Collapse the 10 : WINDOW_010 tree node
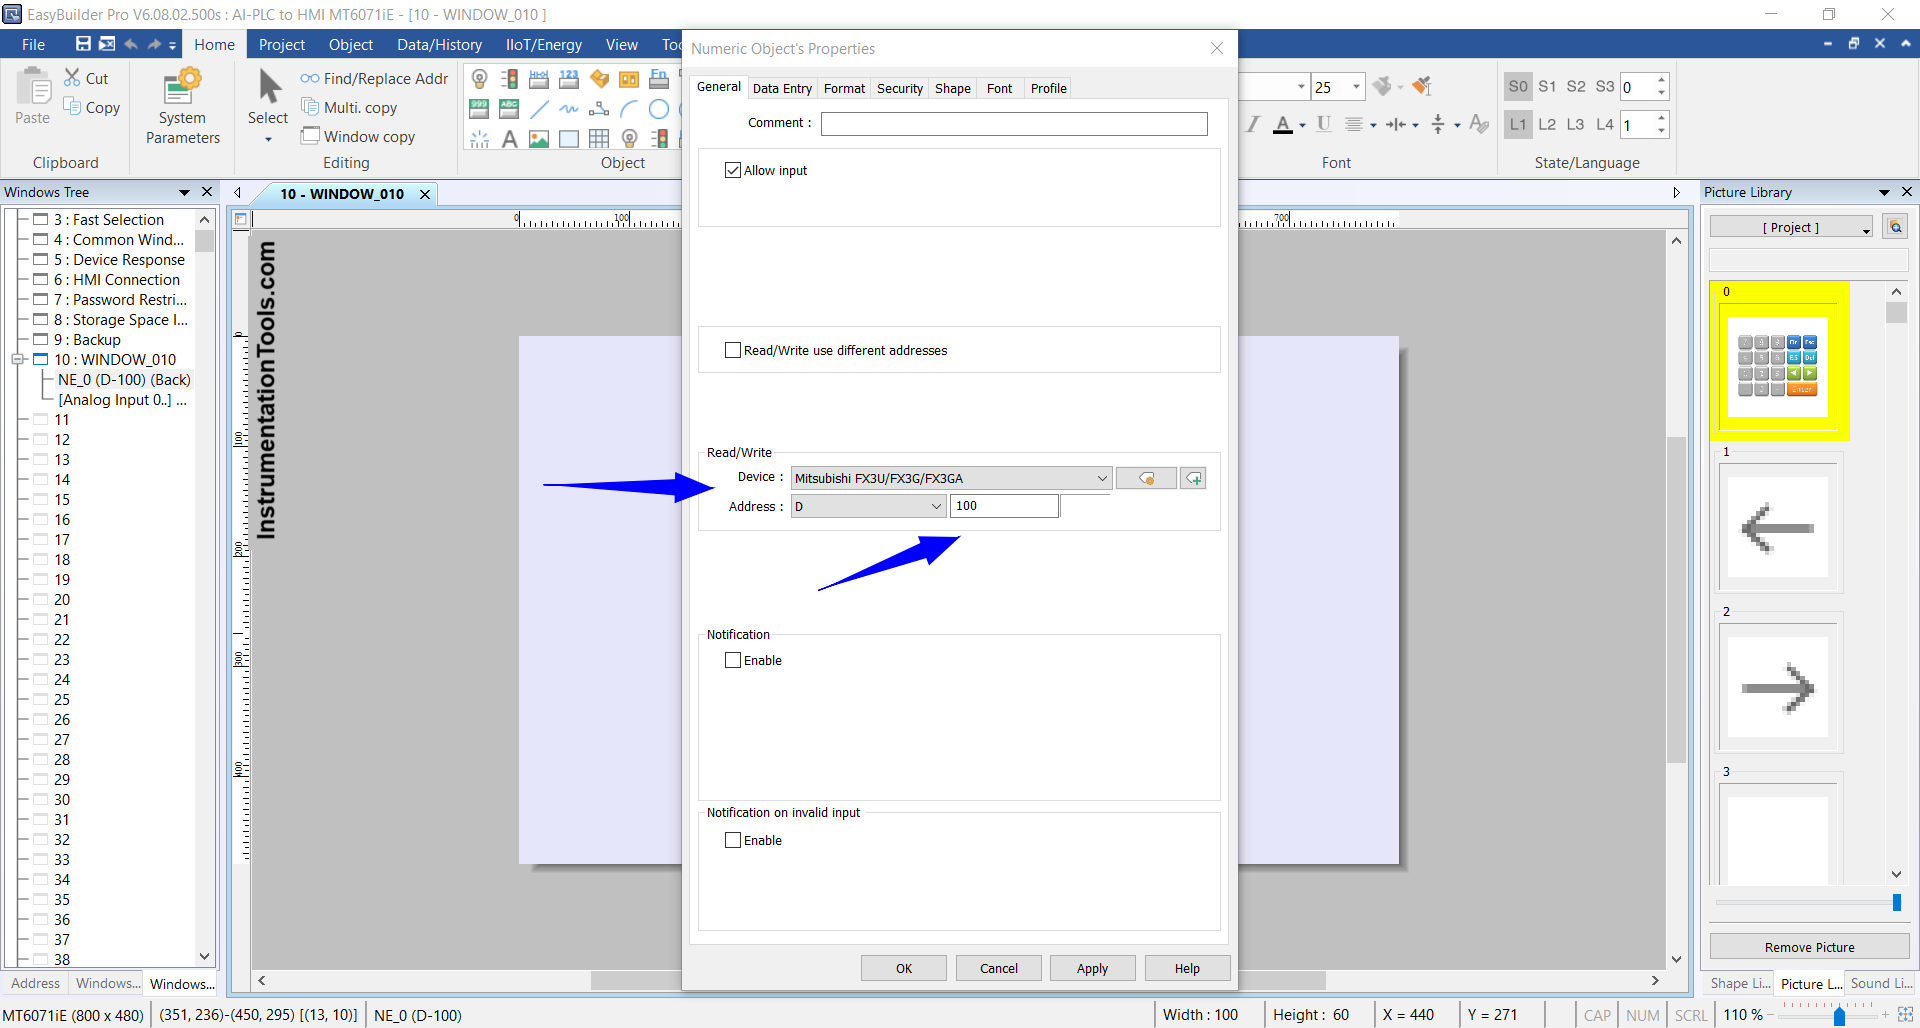 coord(18,360)
